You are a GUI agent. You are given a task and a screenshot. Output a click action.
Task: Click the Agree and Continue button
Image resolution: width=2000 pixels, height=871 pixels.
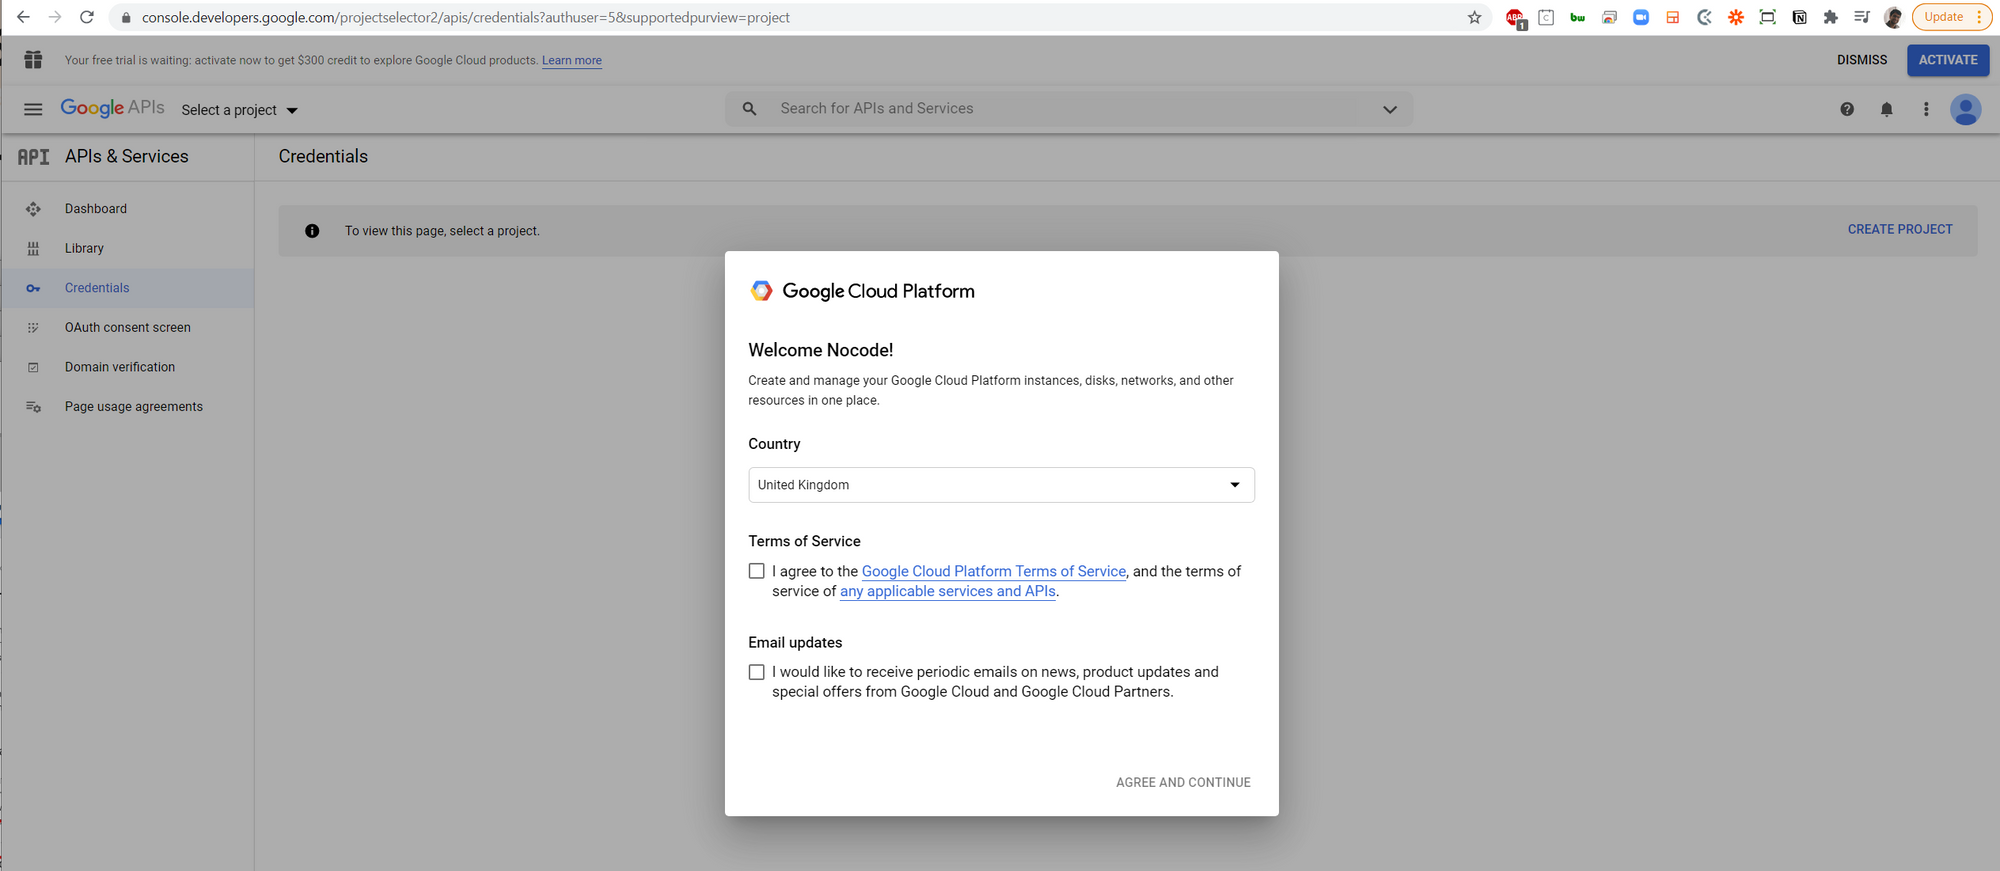point(1182,782)
